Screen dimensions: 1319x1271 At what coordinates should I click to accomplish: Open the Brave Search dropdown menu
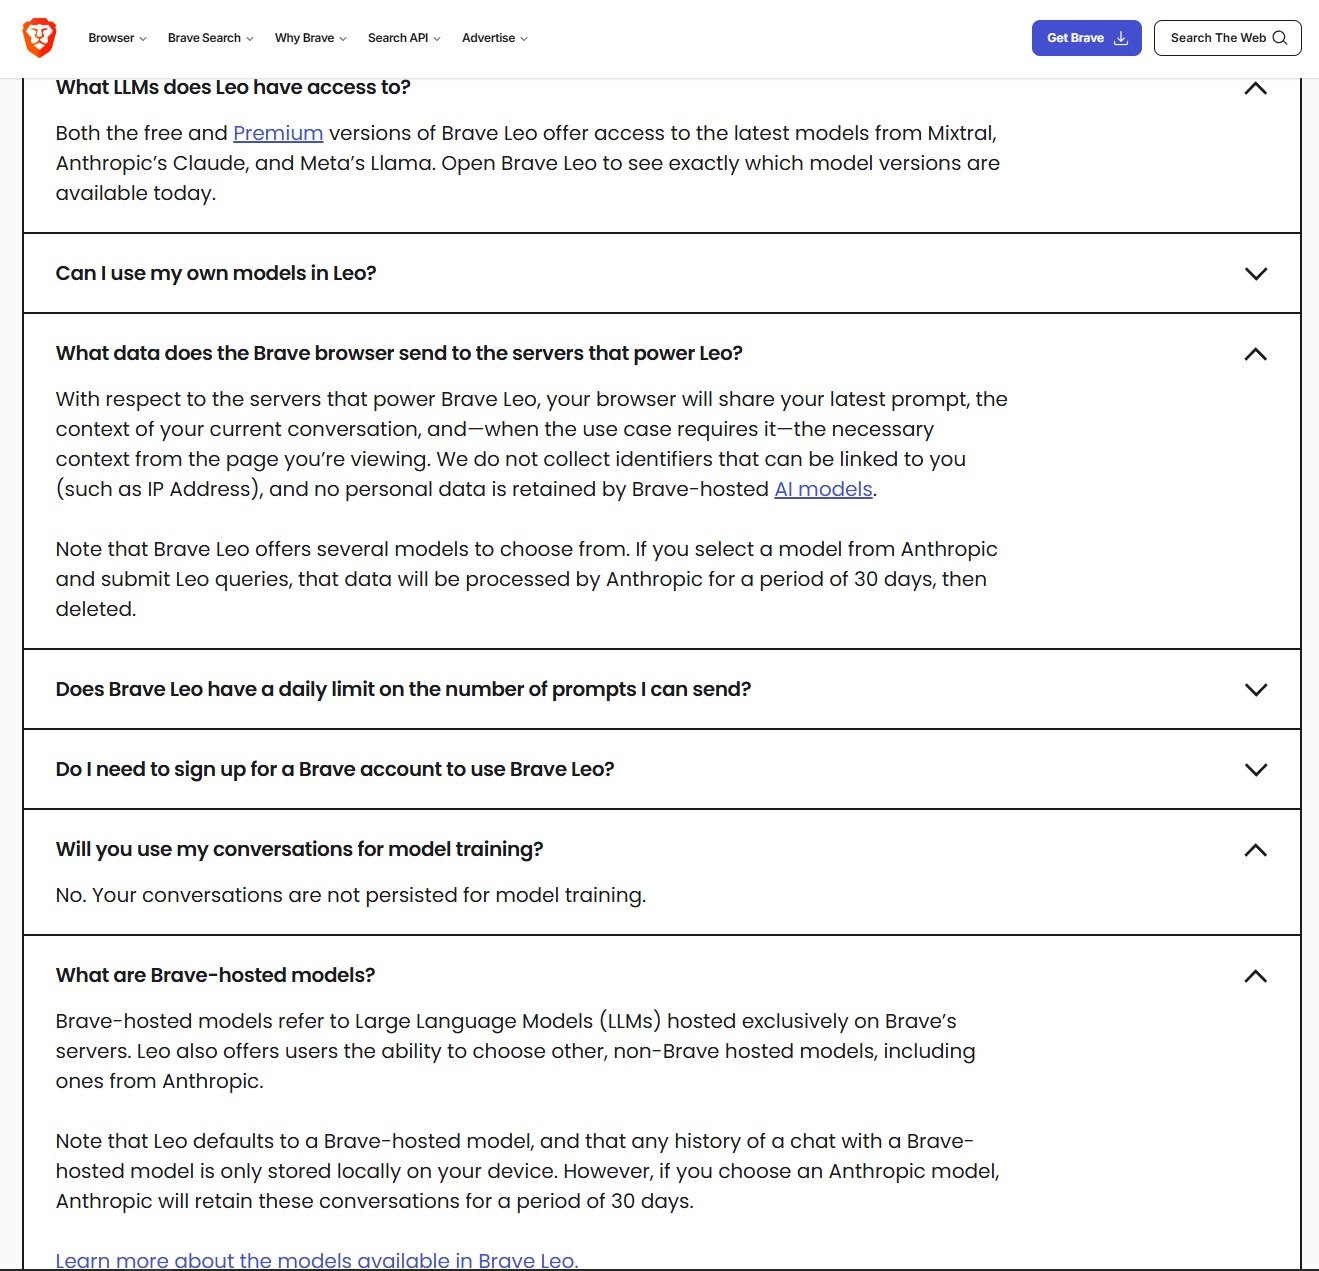click(x=210, y=38)
